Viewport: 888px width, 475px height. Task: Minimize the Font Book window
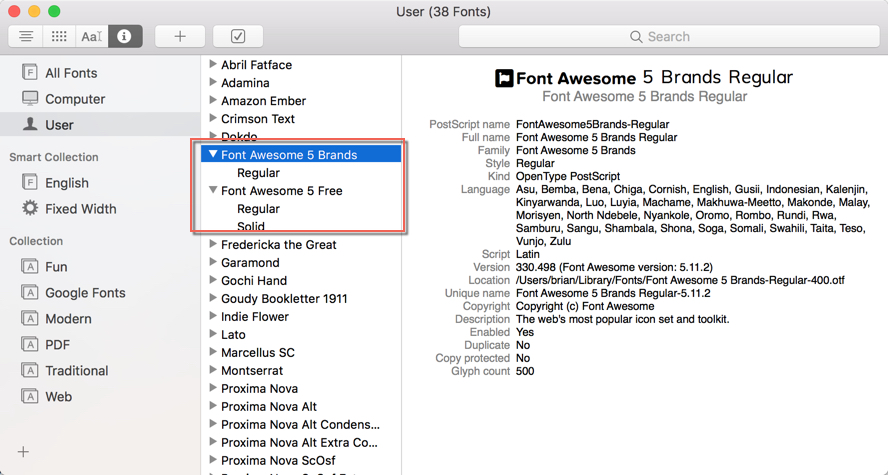(34, 11)
